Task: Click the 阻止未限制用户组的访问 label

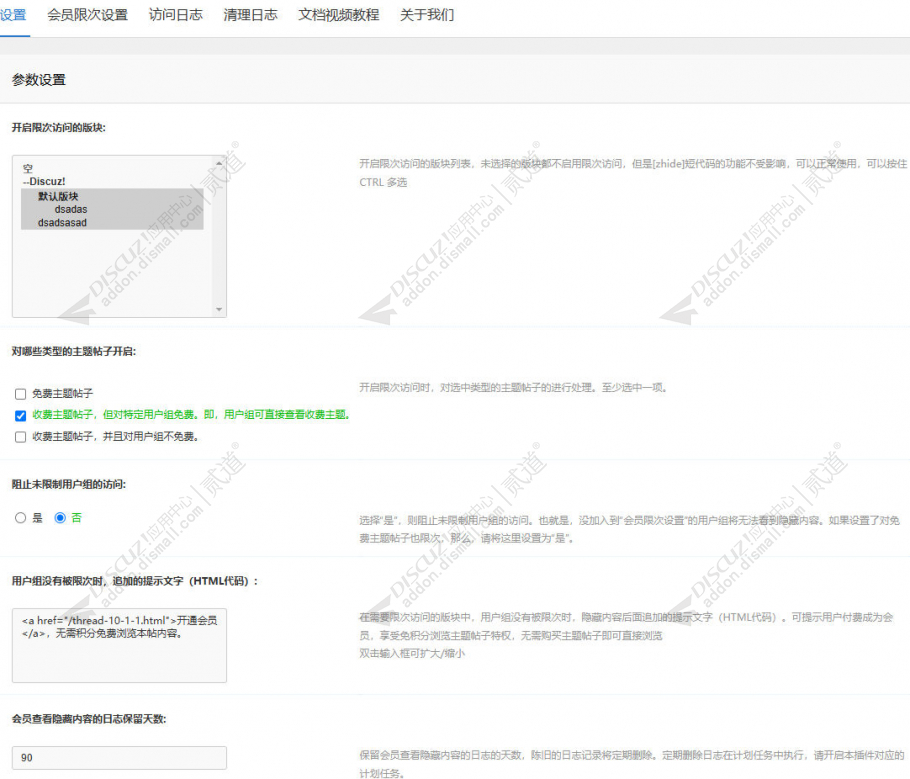Action: click(x=68, y=484)
